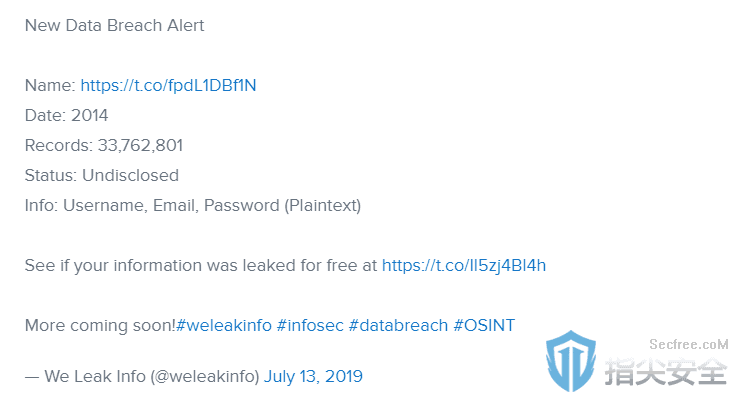Screen dimensions: 756x405
Task: Open the #weleakinfo hashtag
Action: coord(224,325)
